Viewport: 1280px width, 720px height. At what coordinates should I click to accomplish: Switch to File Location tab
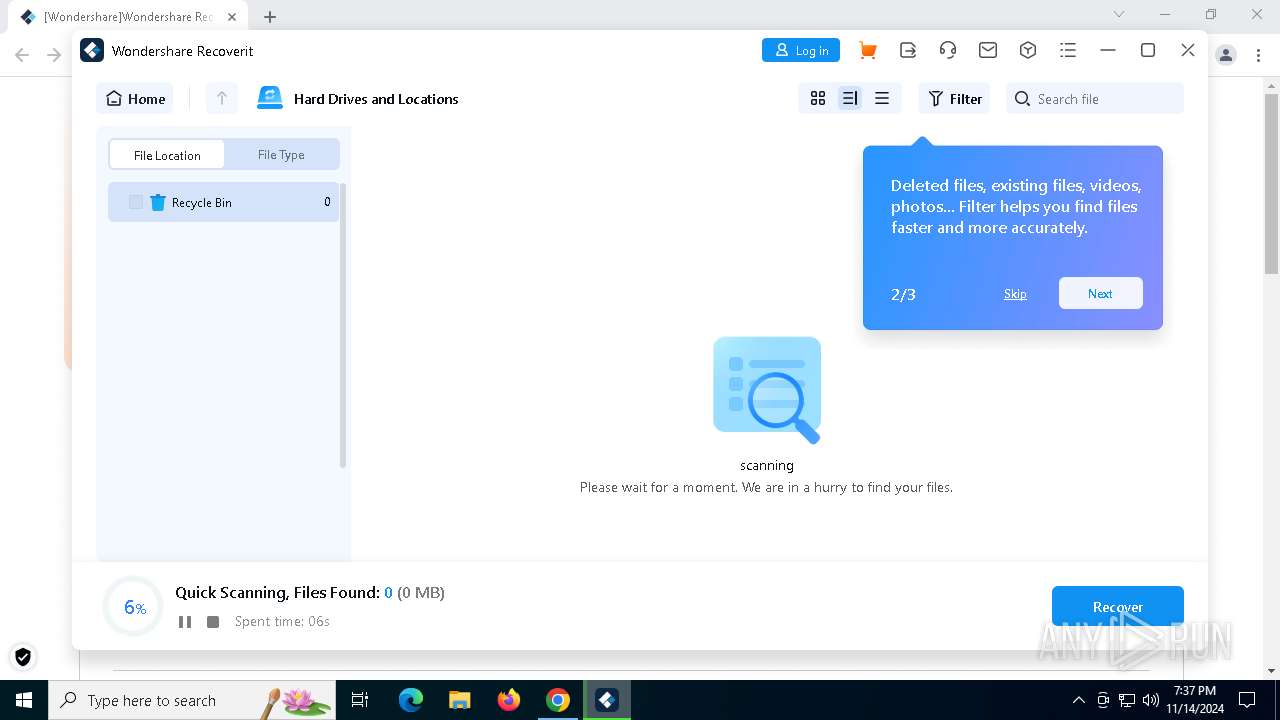(x=167, y=155)
